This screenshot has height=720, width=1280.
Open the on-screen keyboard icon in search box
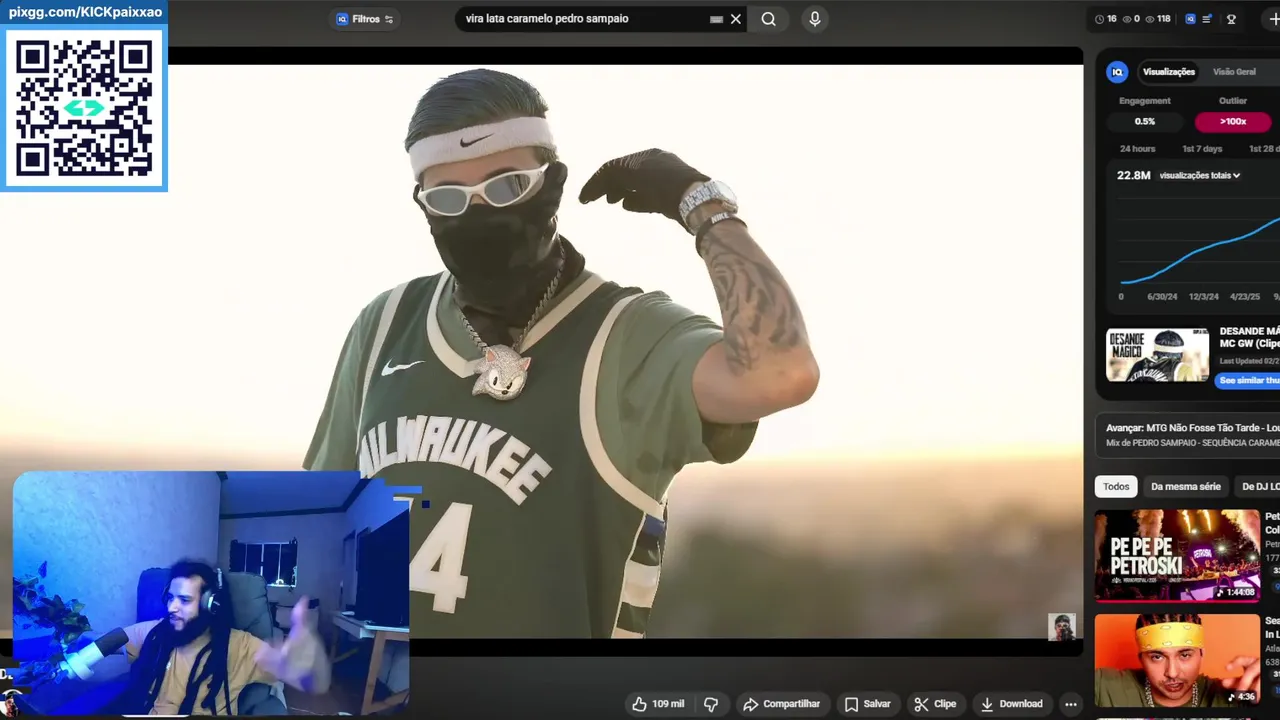click(716, 19)
